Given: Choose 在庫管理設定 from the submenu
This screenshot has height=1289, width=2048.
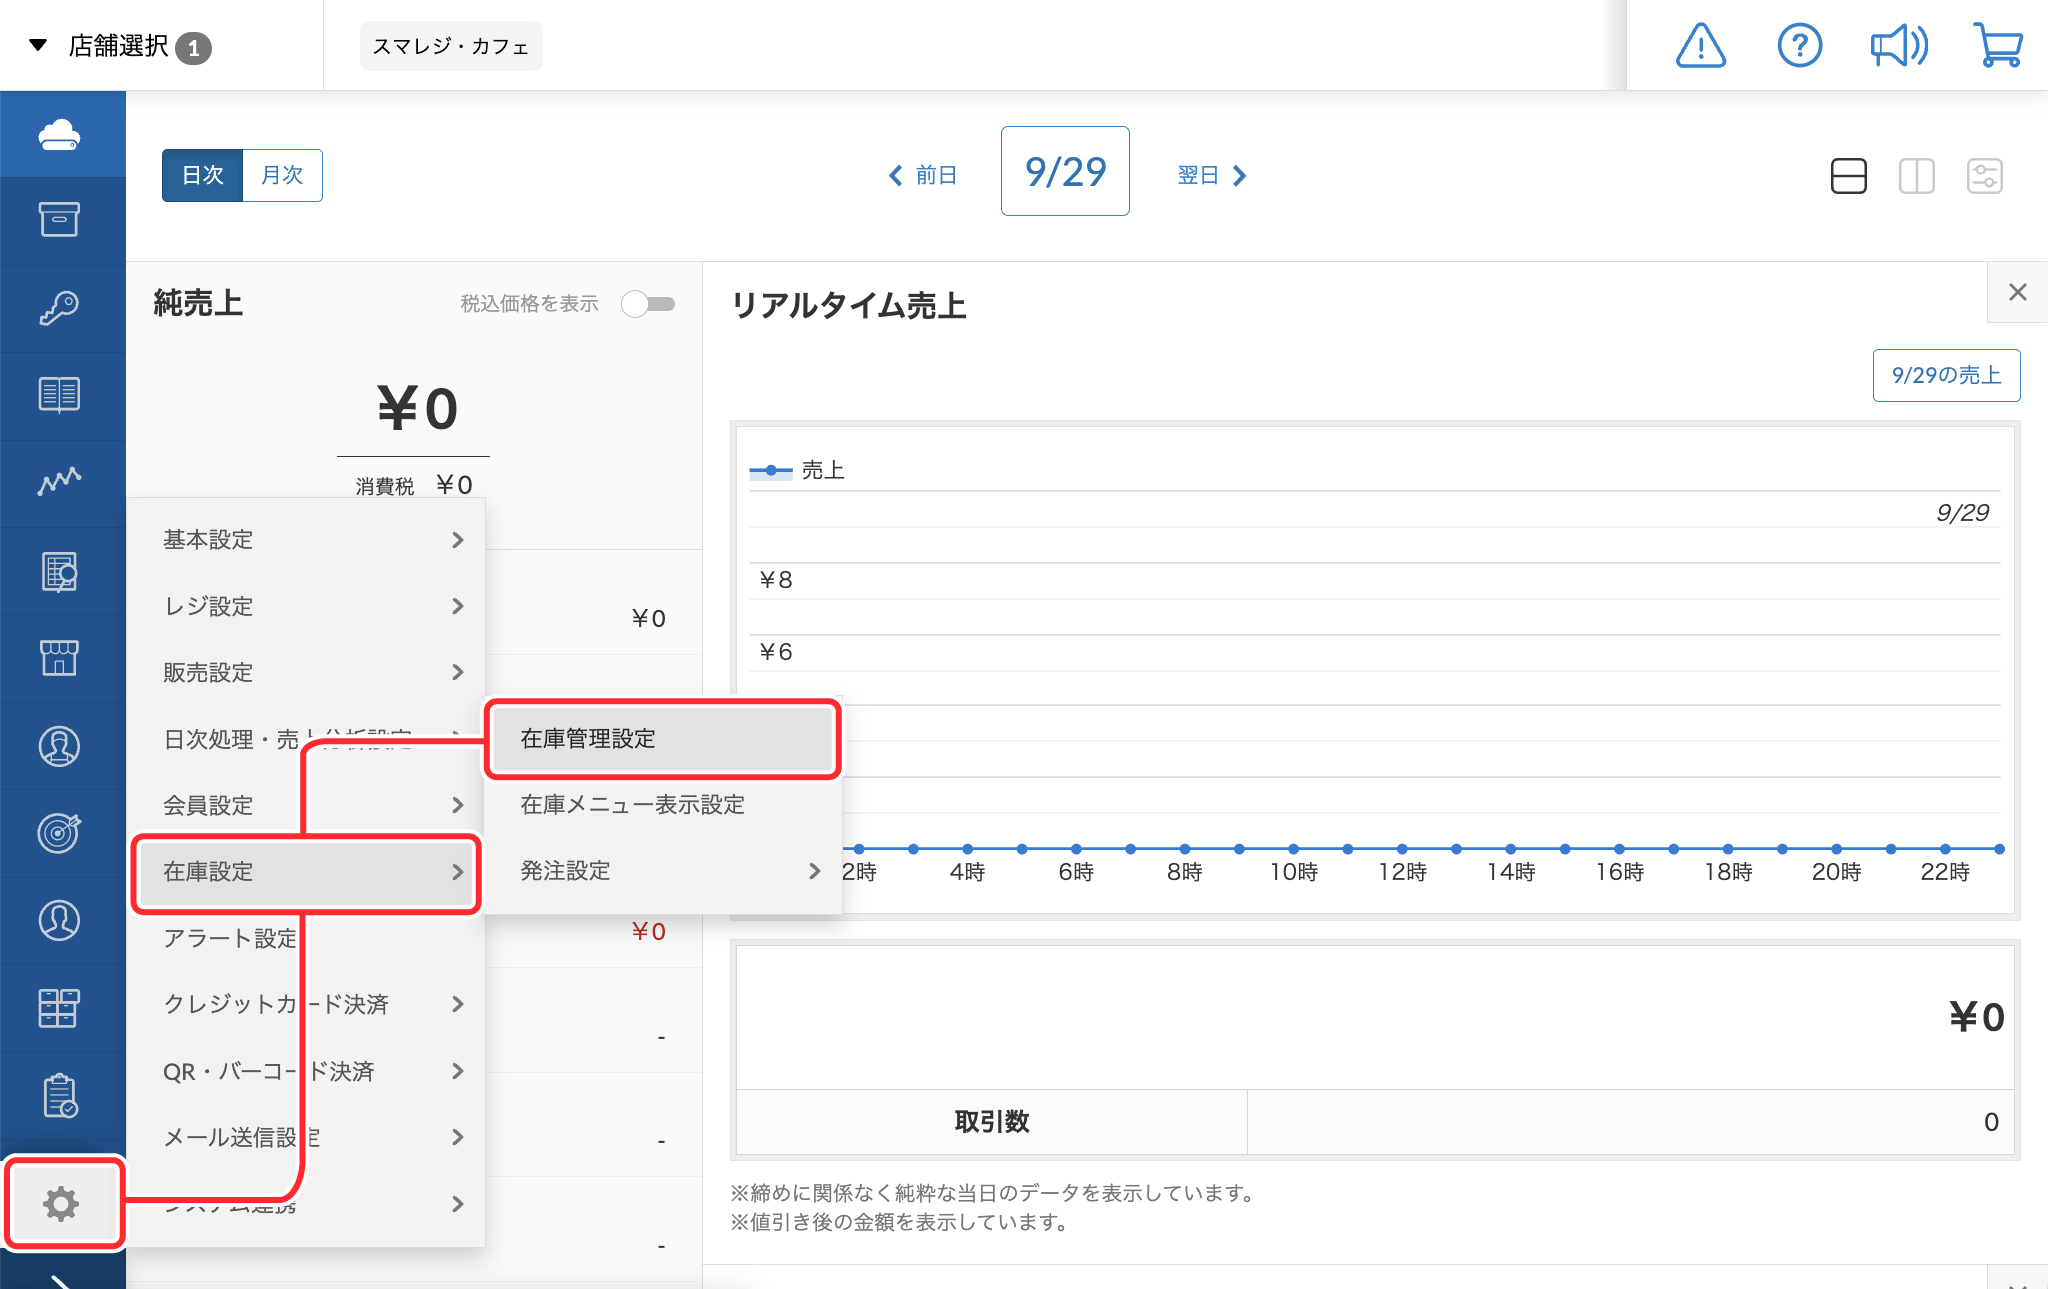Looking at the screenshot, I should pyautogui.click(x=663, y=739).
